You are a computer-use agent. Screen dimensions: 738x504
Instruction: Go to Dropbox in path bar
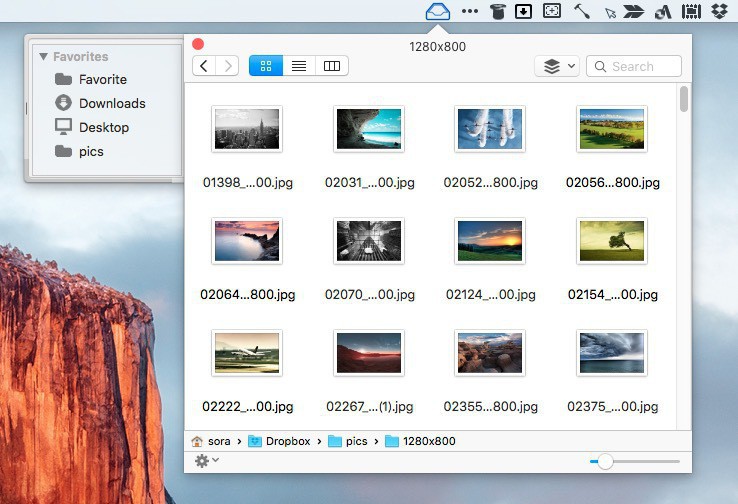(279, 441)
